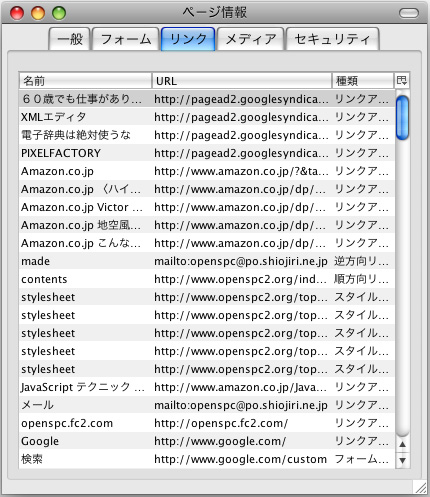Open the フォーム tab

point(126,39)
